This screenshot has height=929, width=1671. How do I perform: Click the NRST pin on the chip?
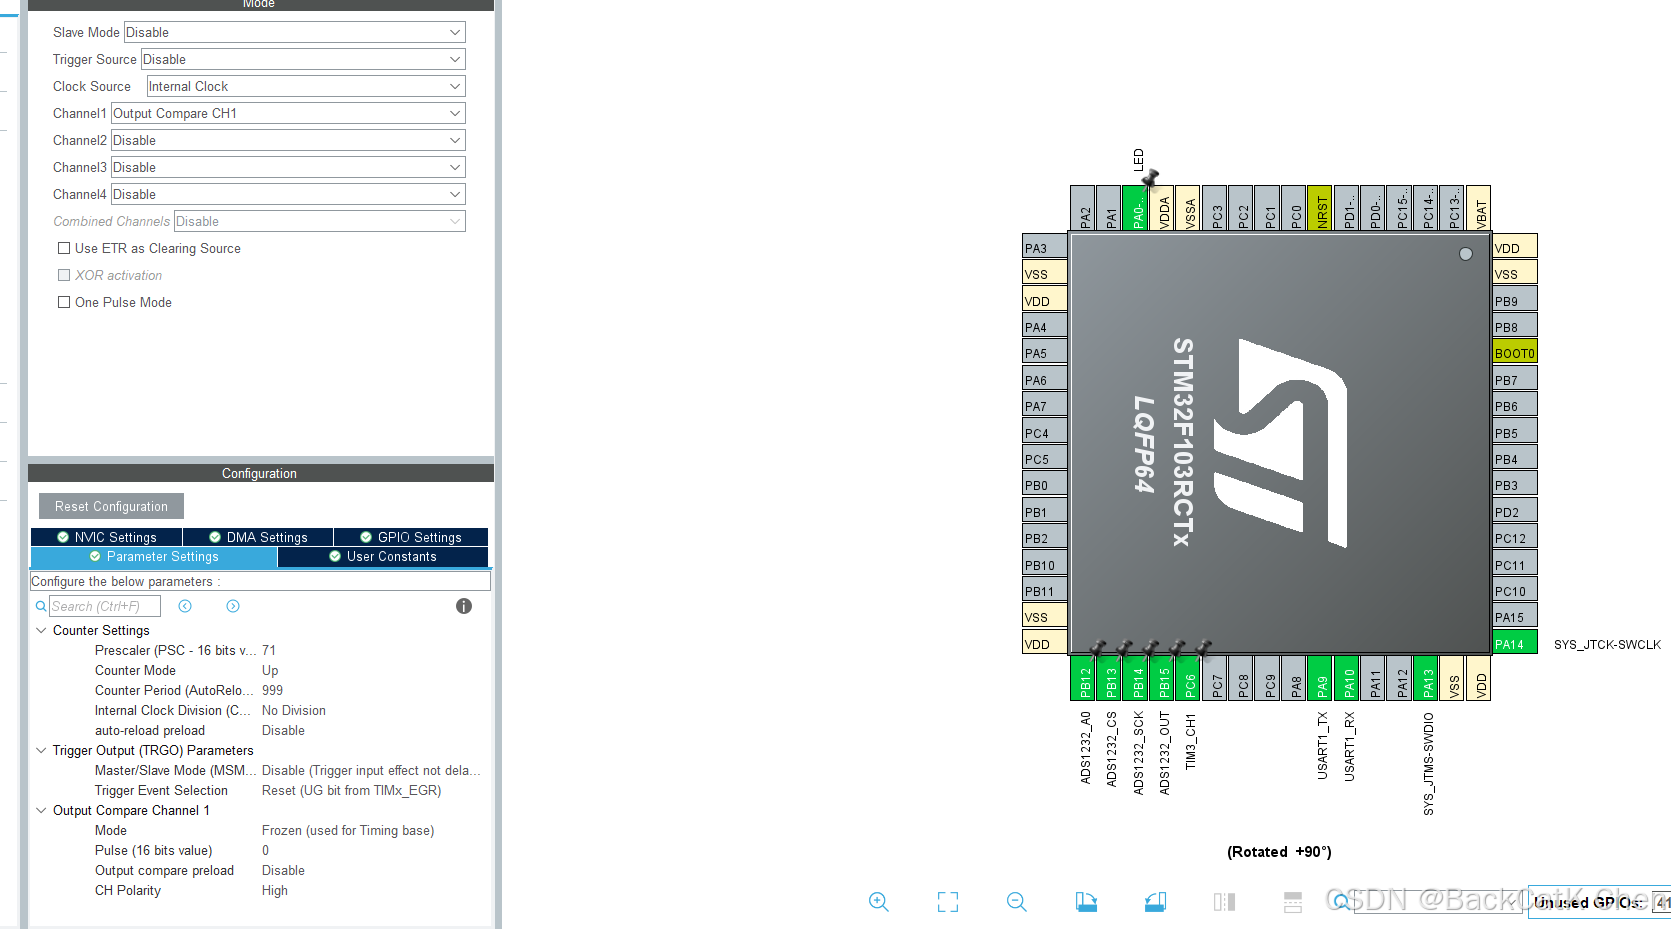pyautogui.click(x=1321, y=208)
